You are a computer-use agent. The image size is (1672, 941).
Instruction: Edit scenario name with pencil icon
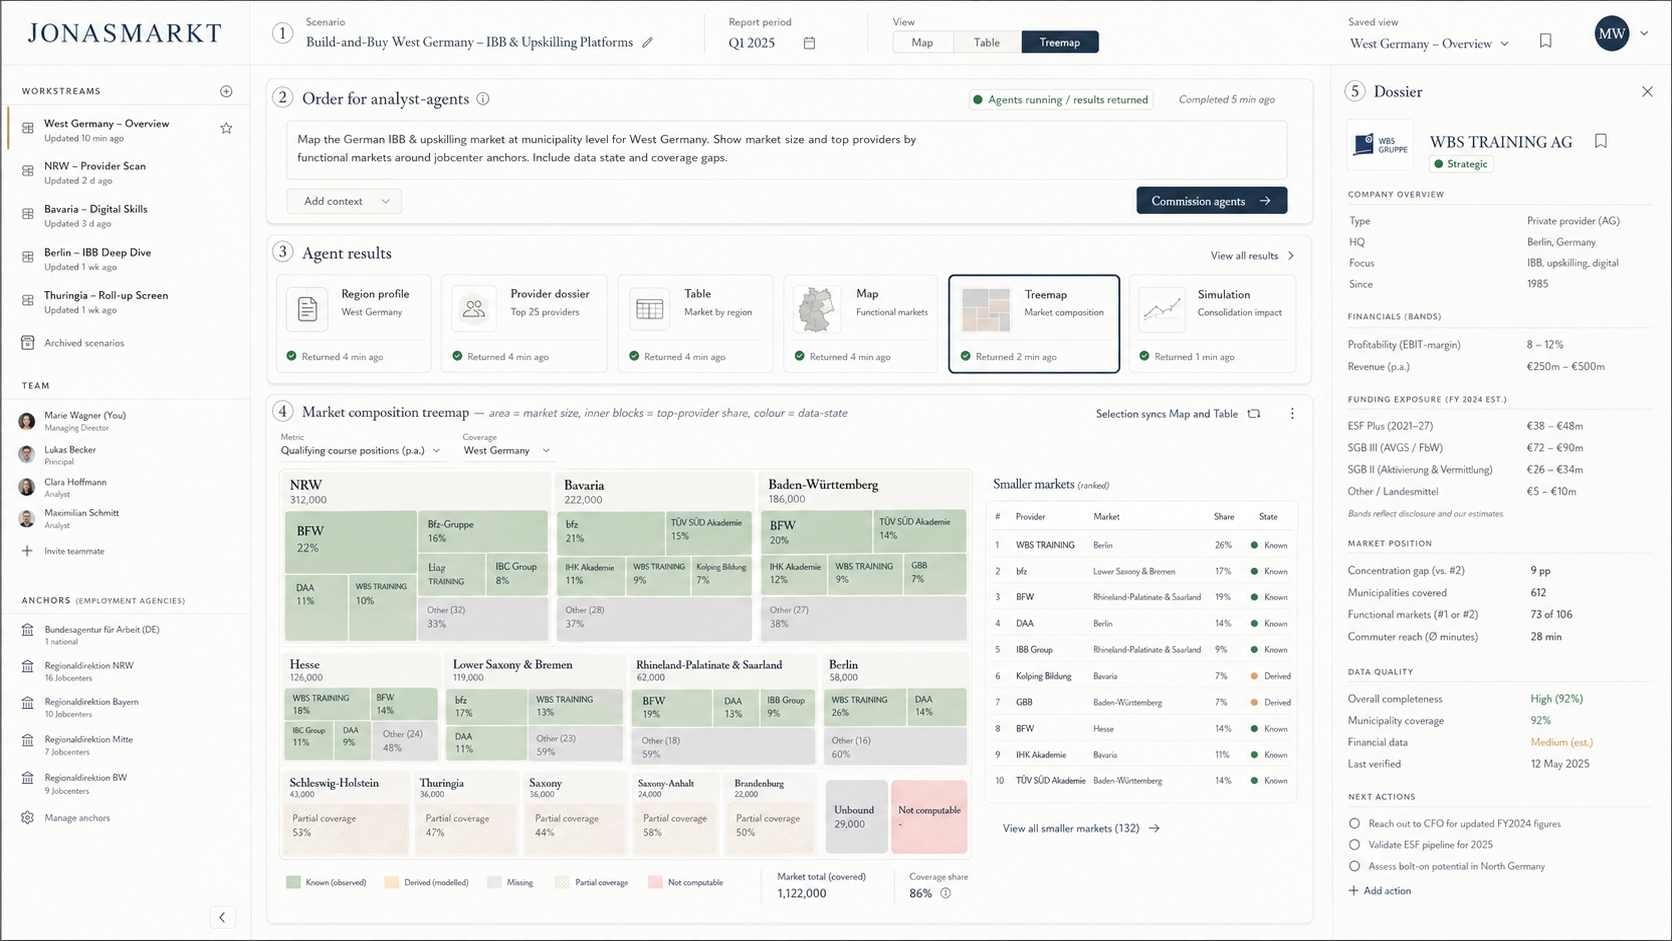tap(648, 42)
